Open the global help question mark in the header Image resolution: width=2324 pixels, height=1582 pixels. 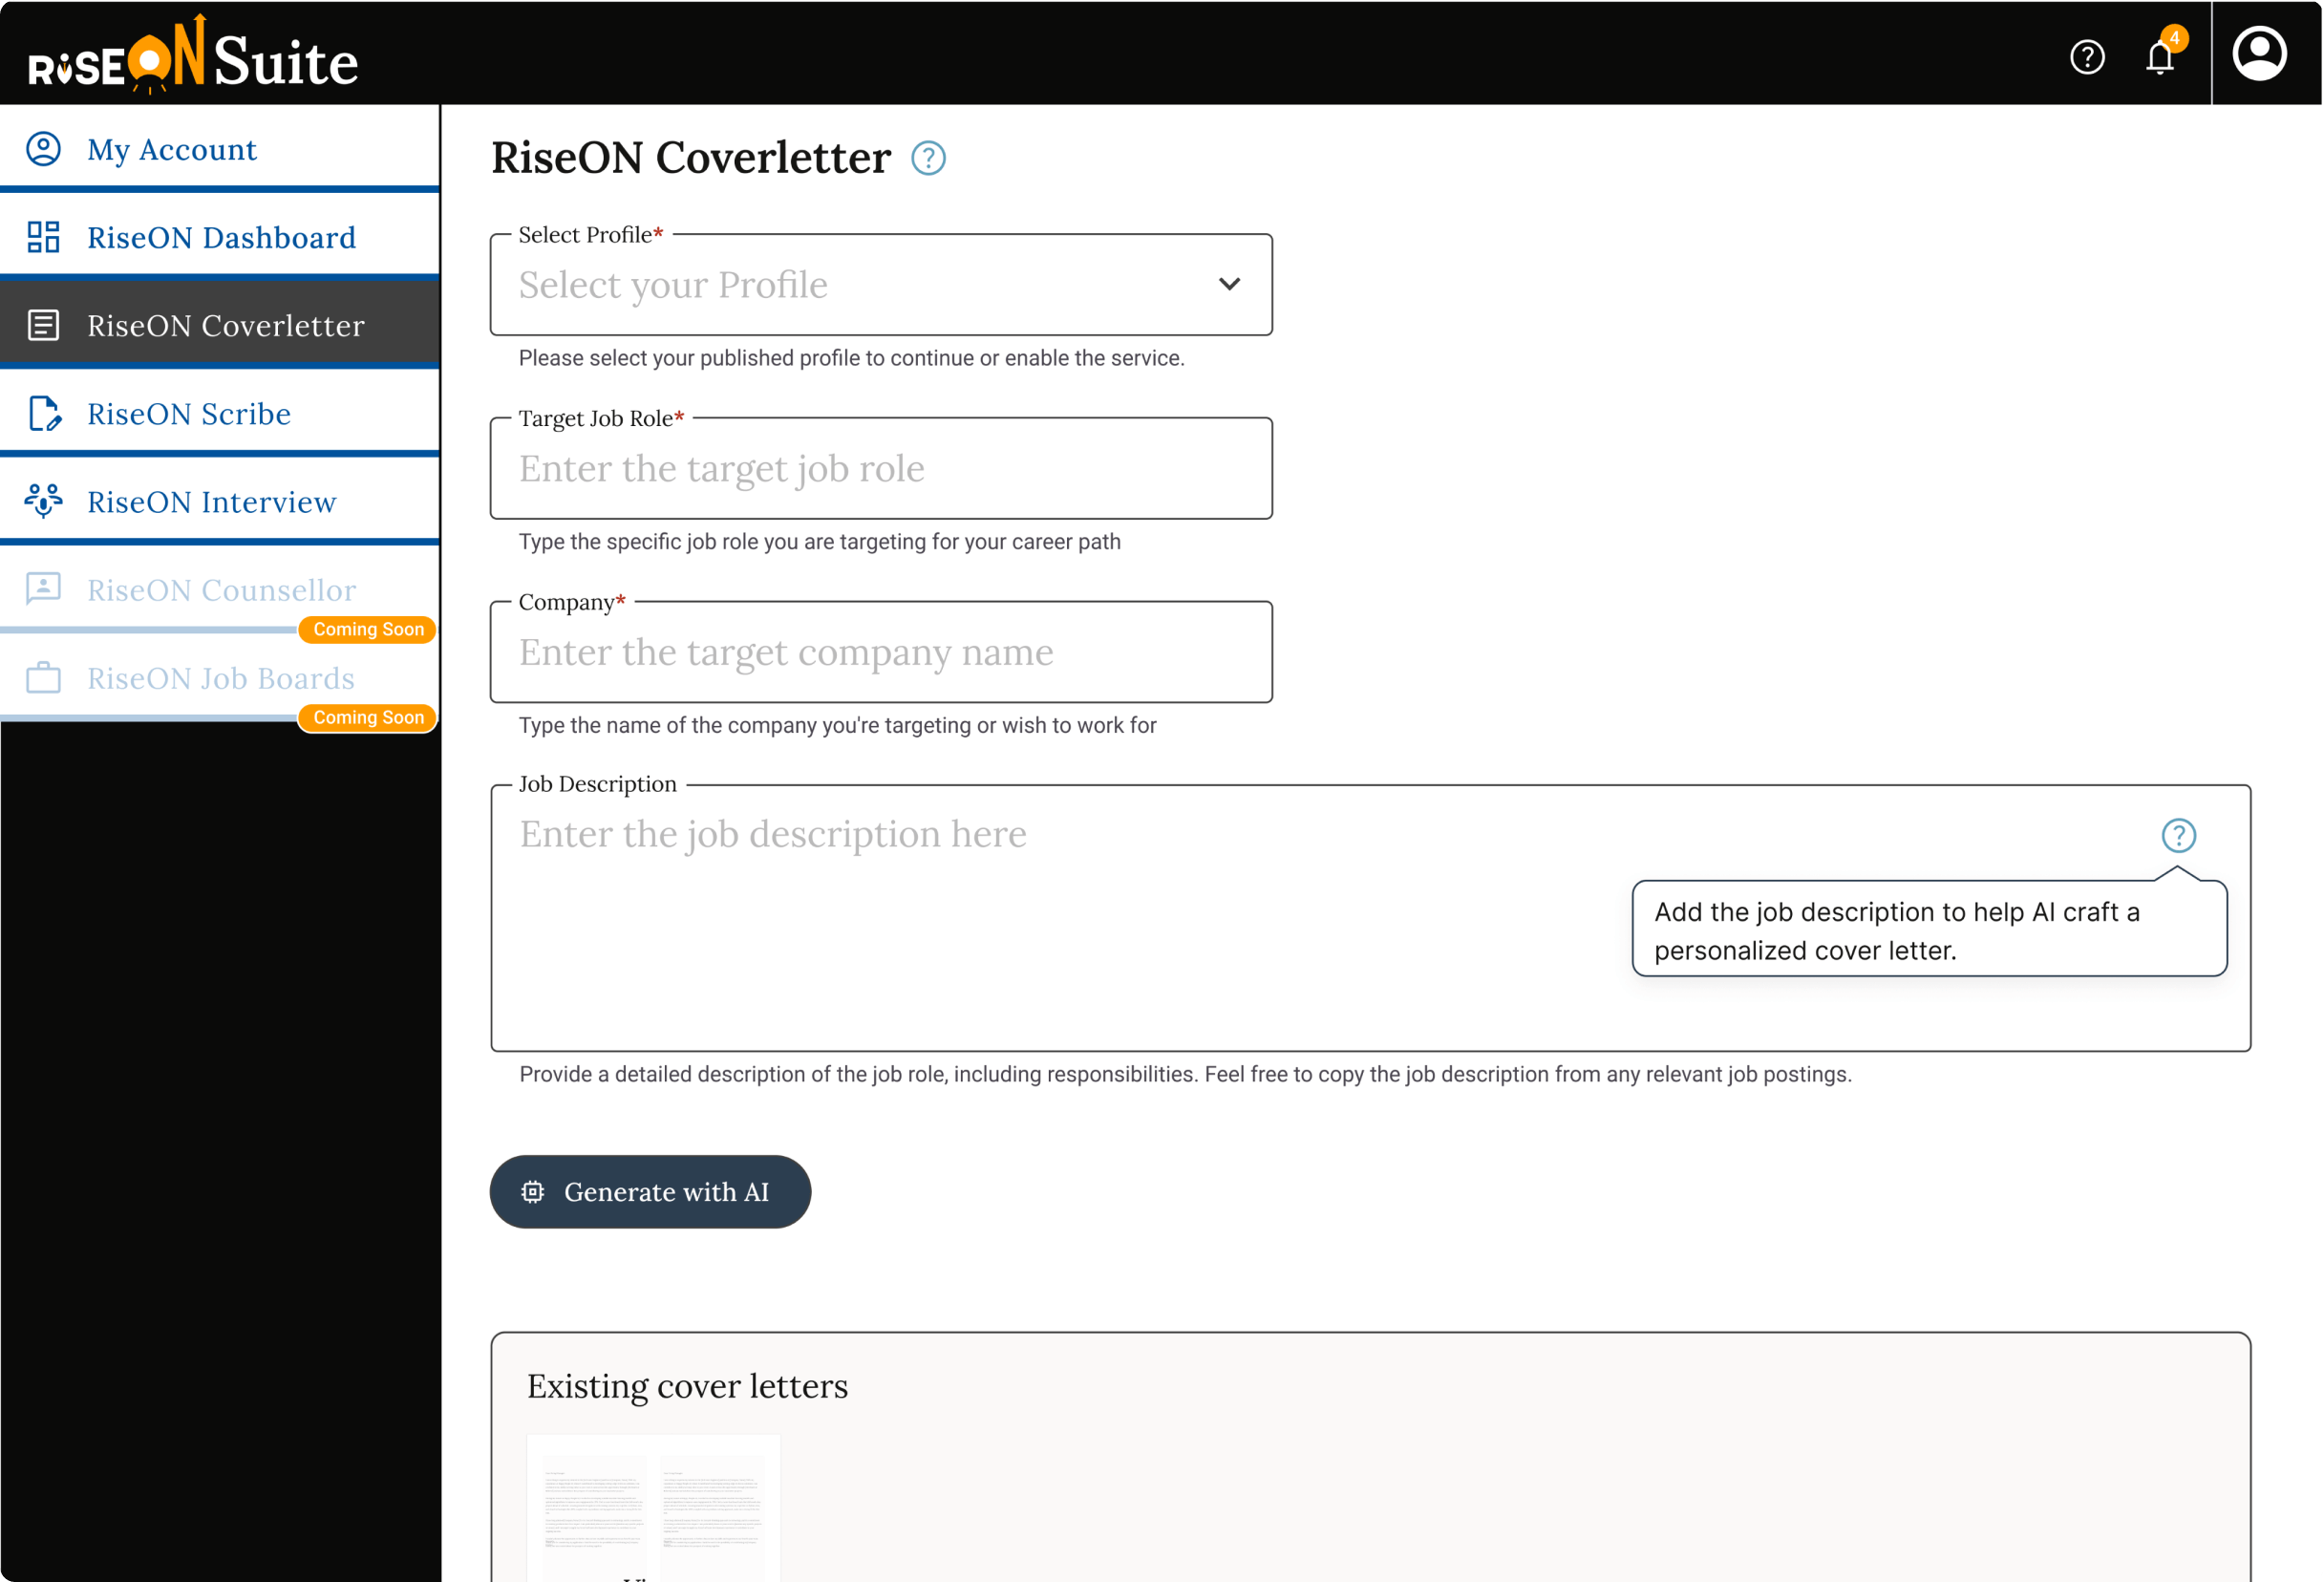(2087, 57)
